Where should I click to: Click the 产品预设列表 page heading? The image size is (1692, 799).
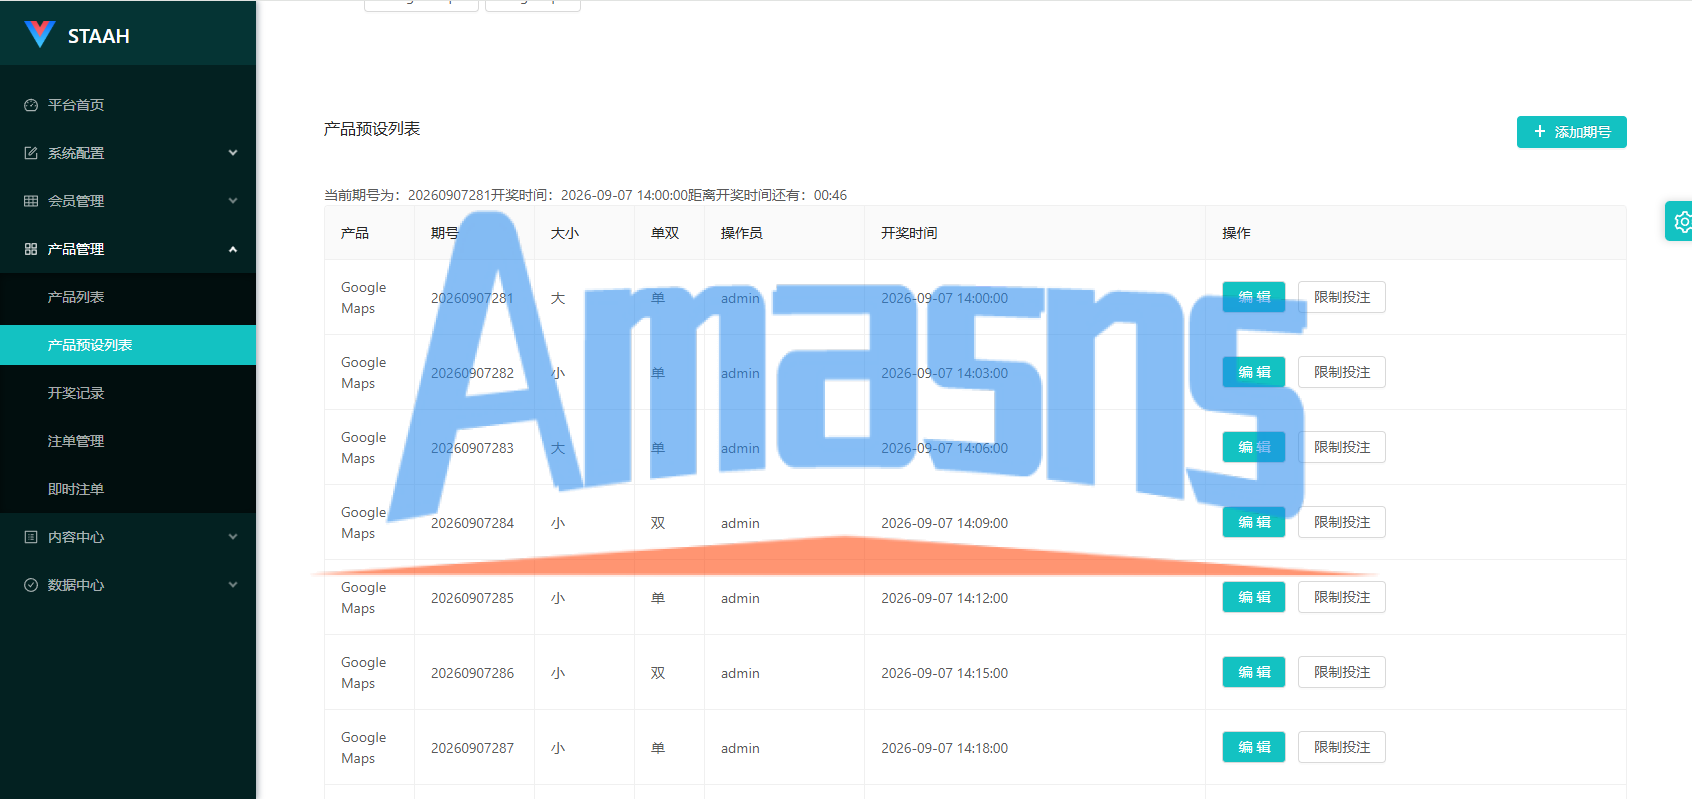click(x=372, y=129)
